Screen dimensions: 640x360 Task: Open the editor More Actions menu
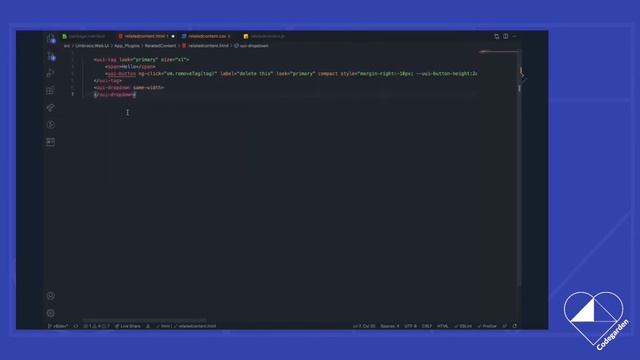pyautogui.click(x=515, y=36)
